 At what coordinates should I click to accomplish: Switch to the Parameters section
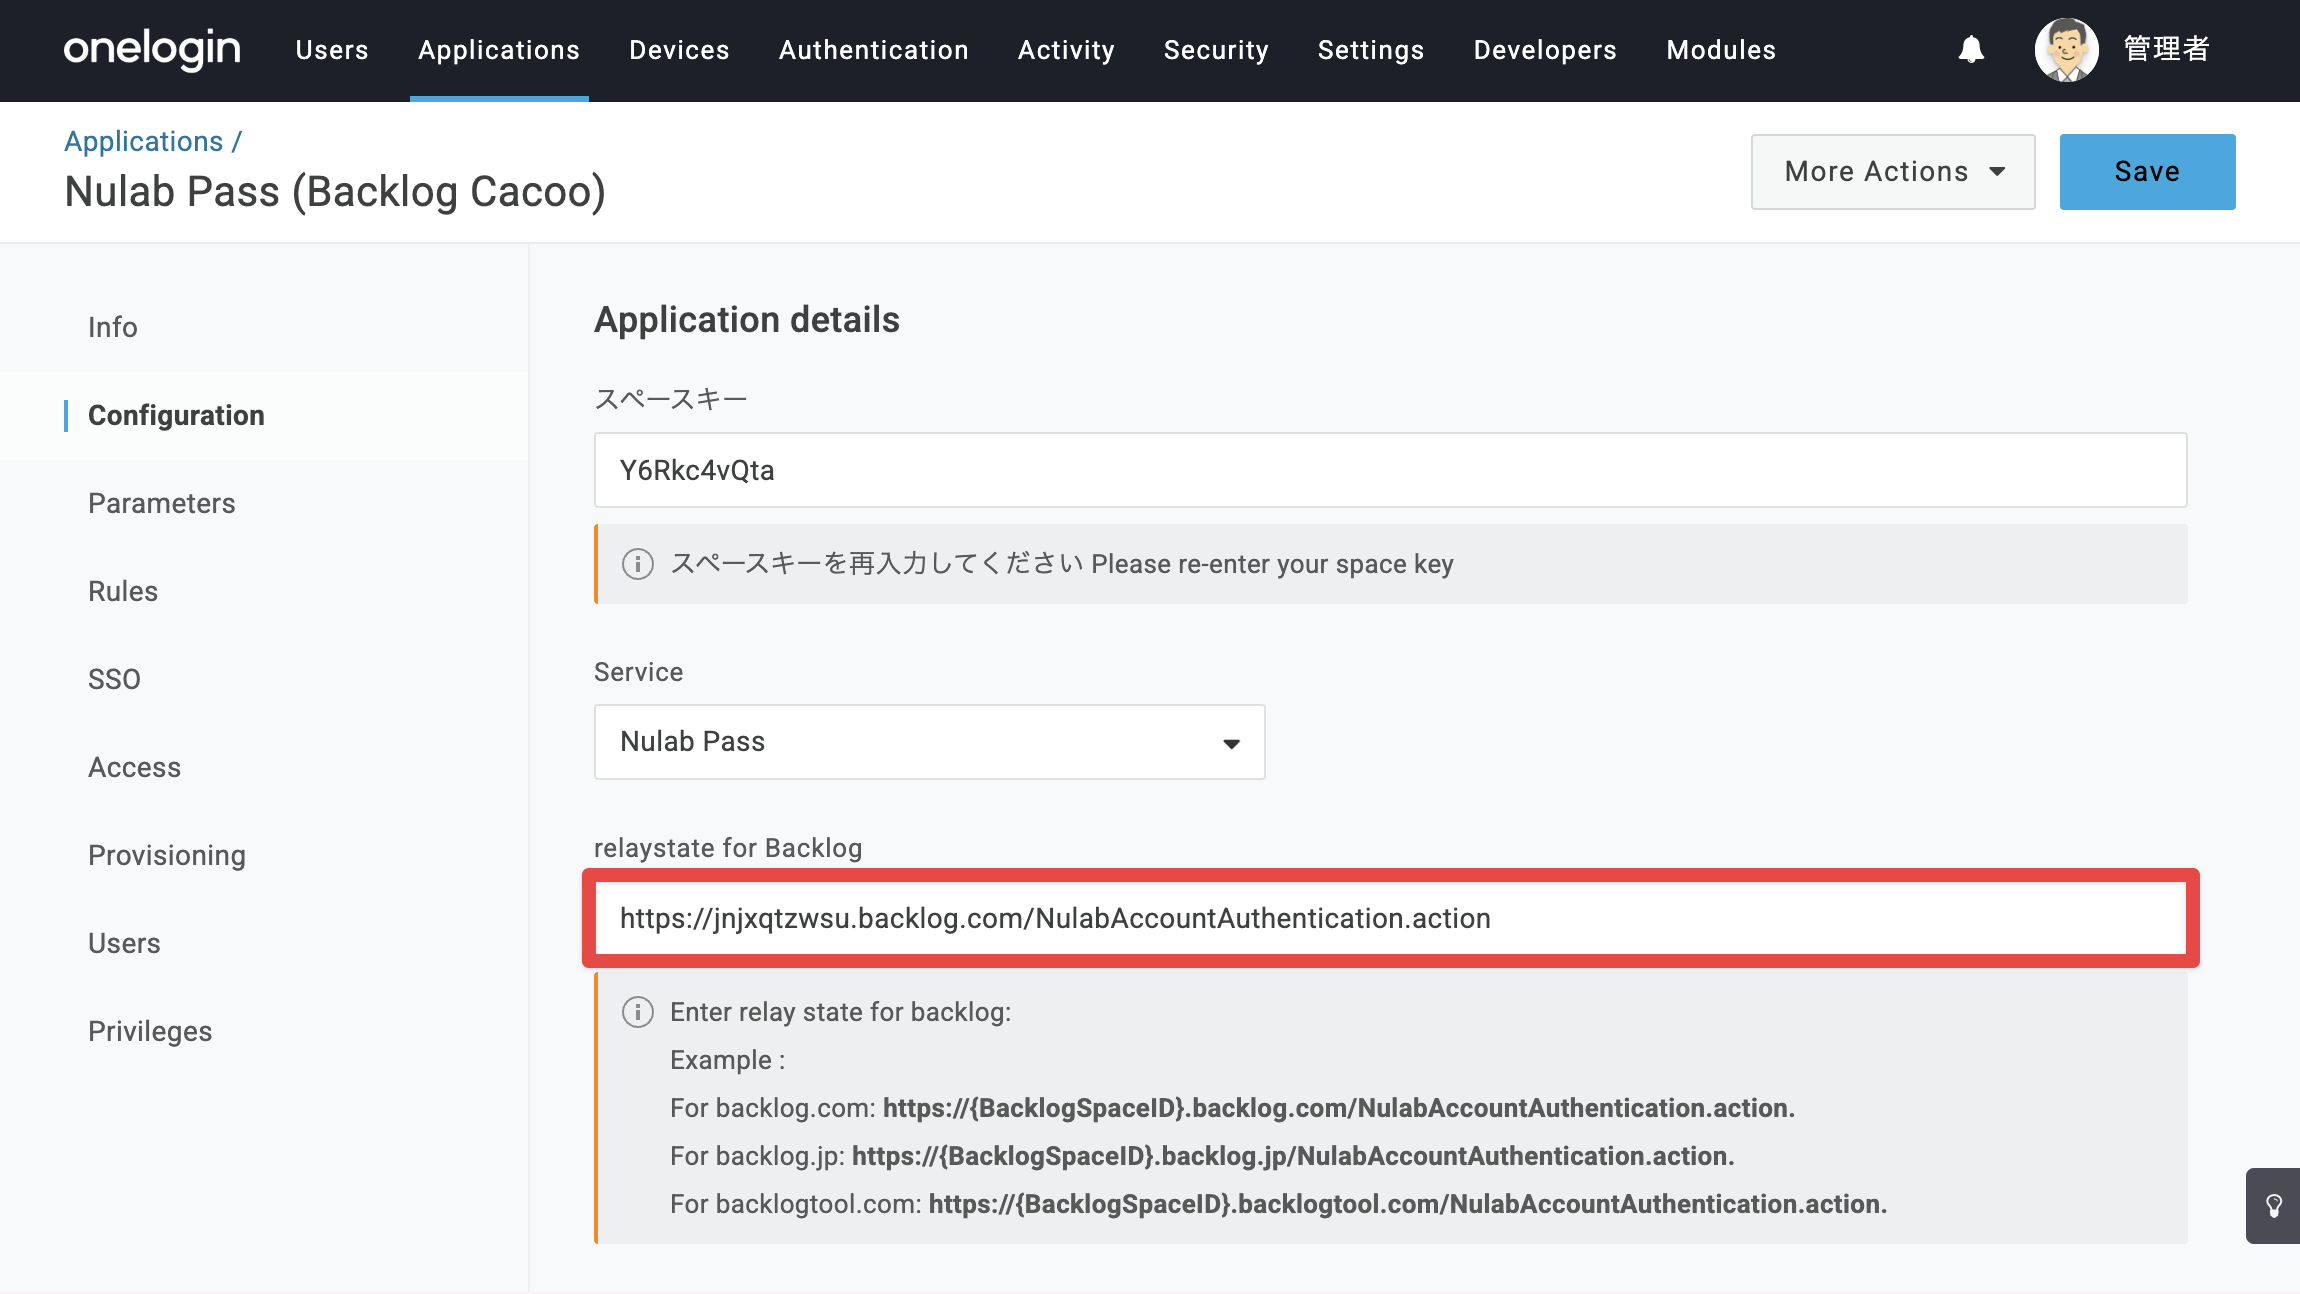pos(162,503)
